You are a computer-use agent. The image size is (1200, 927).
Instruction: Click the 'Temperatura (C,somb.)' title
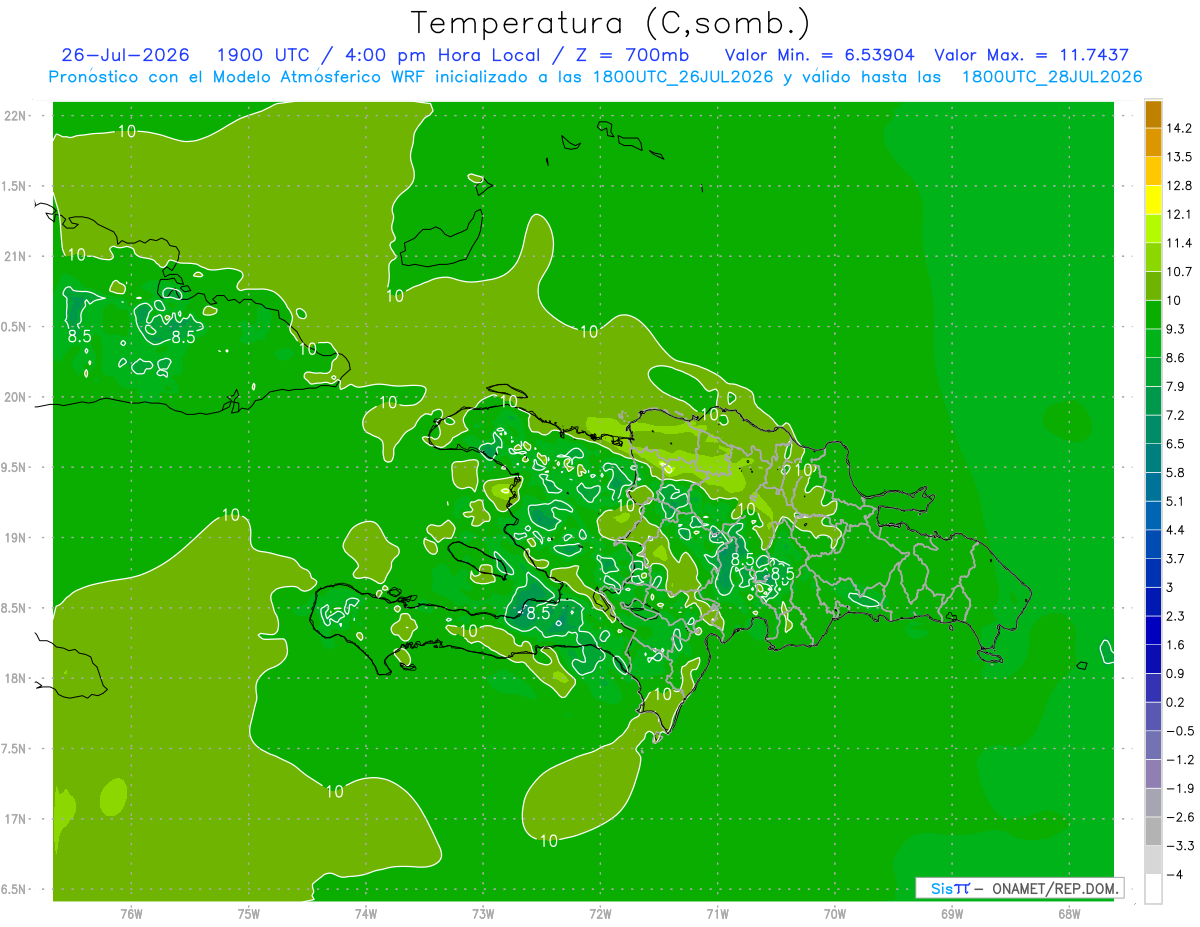tap(610, 22)
